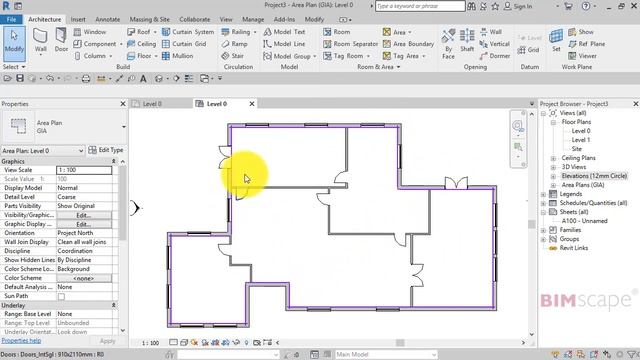640x360 pixels.
Task: Open the Area Plan: Level 0 dropdown
Action: tap(80, 151)
